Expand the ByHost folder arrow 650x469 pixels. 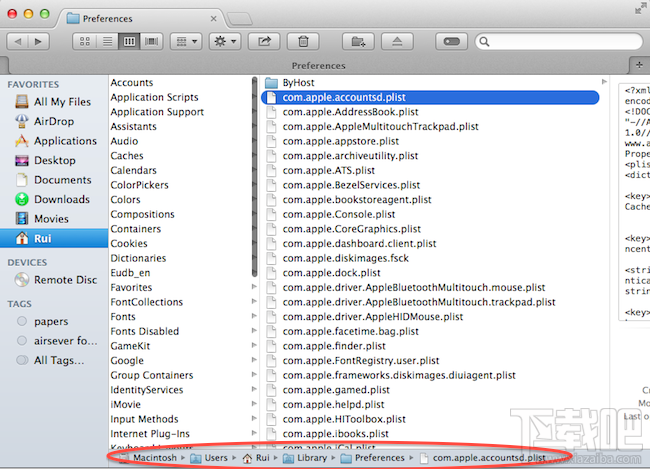coord(604,82)
